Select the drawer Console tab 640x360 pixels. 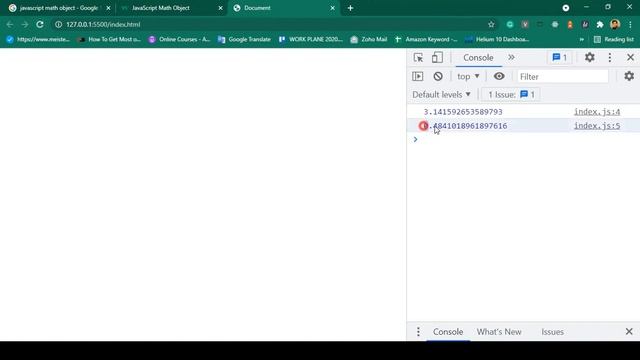click(x=448, y=332)
